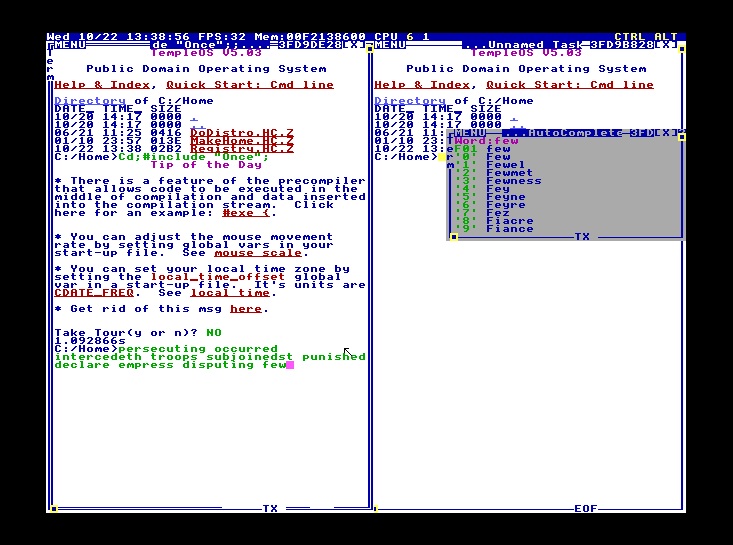Click Directory link in left window
This screenshot has width=733, height=545.
90,101
